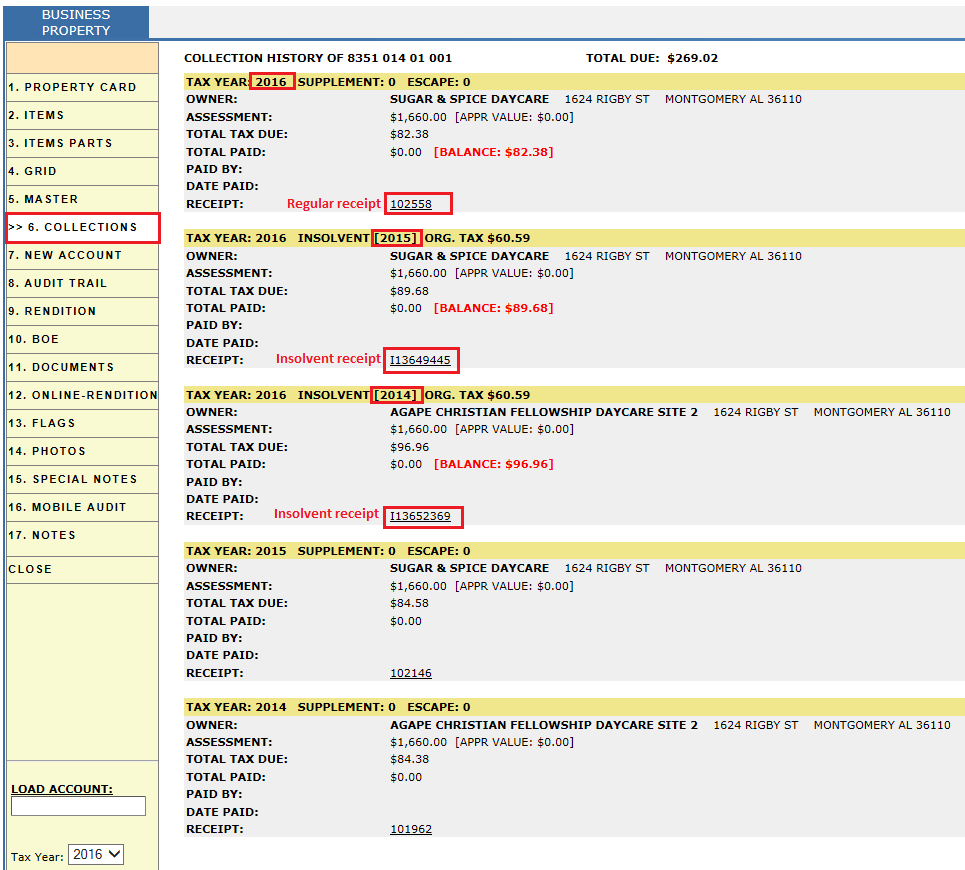Open Online-Rendition menu item

tap(82, 396)
